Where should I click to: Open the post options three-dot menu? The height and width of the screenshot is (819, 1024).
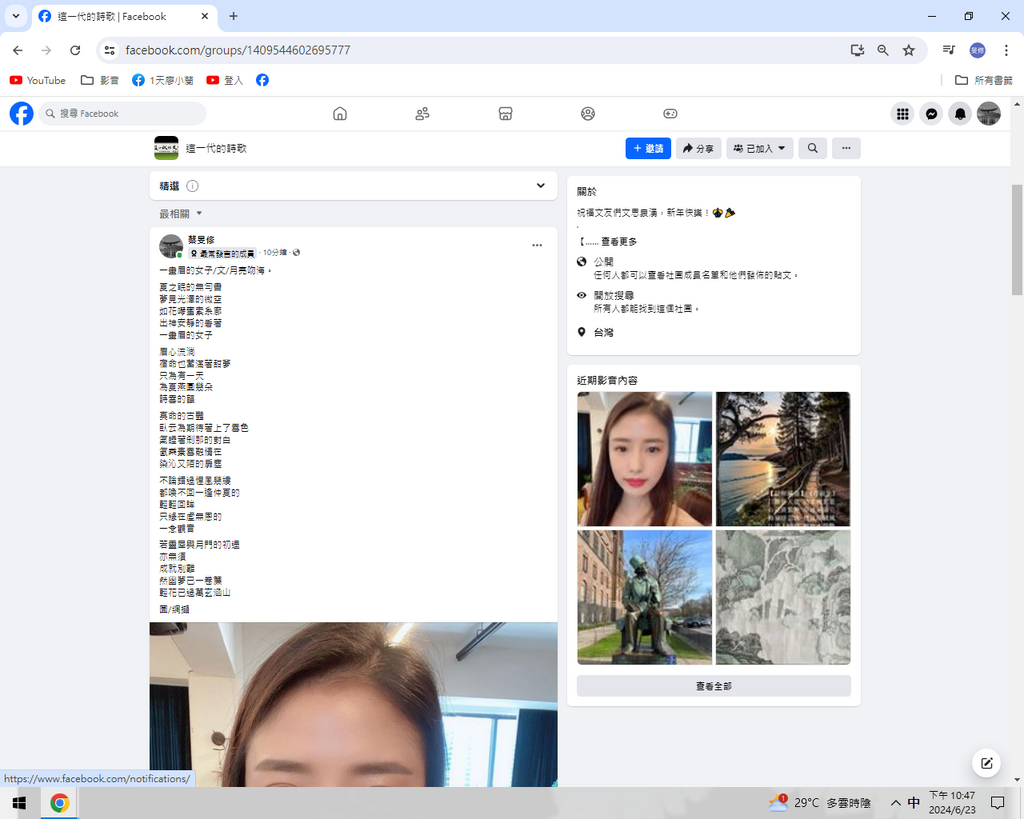[x=537, y=245]
